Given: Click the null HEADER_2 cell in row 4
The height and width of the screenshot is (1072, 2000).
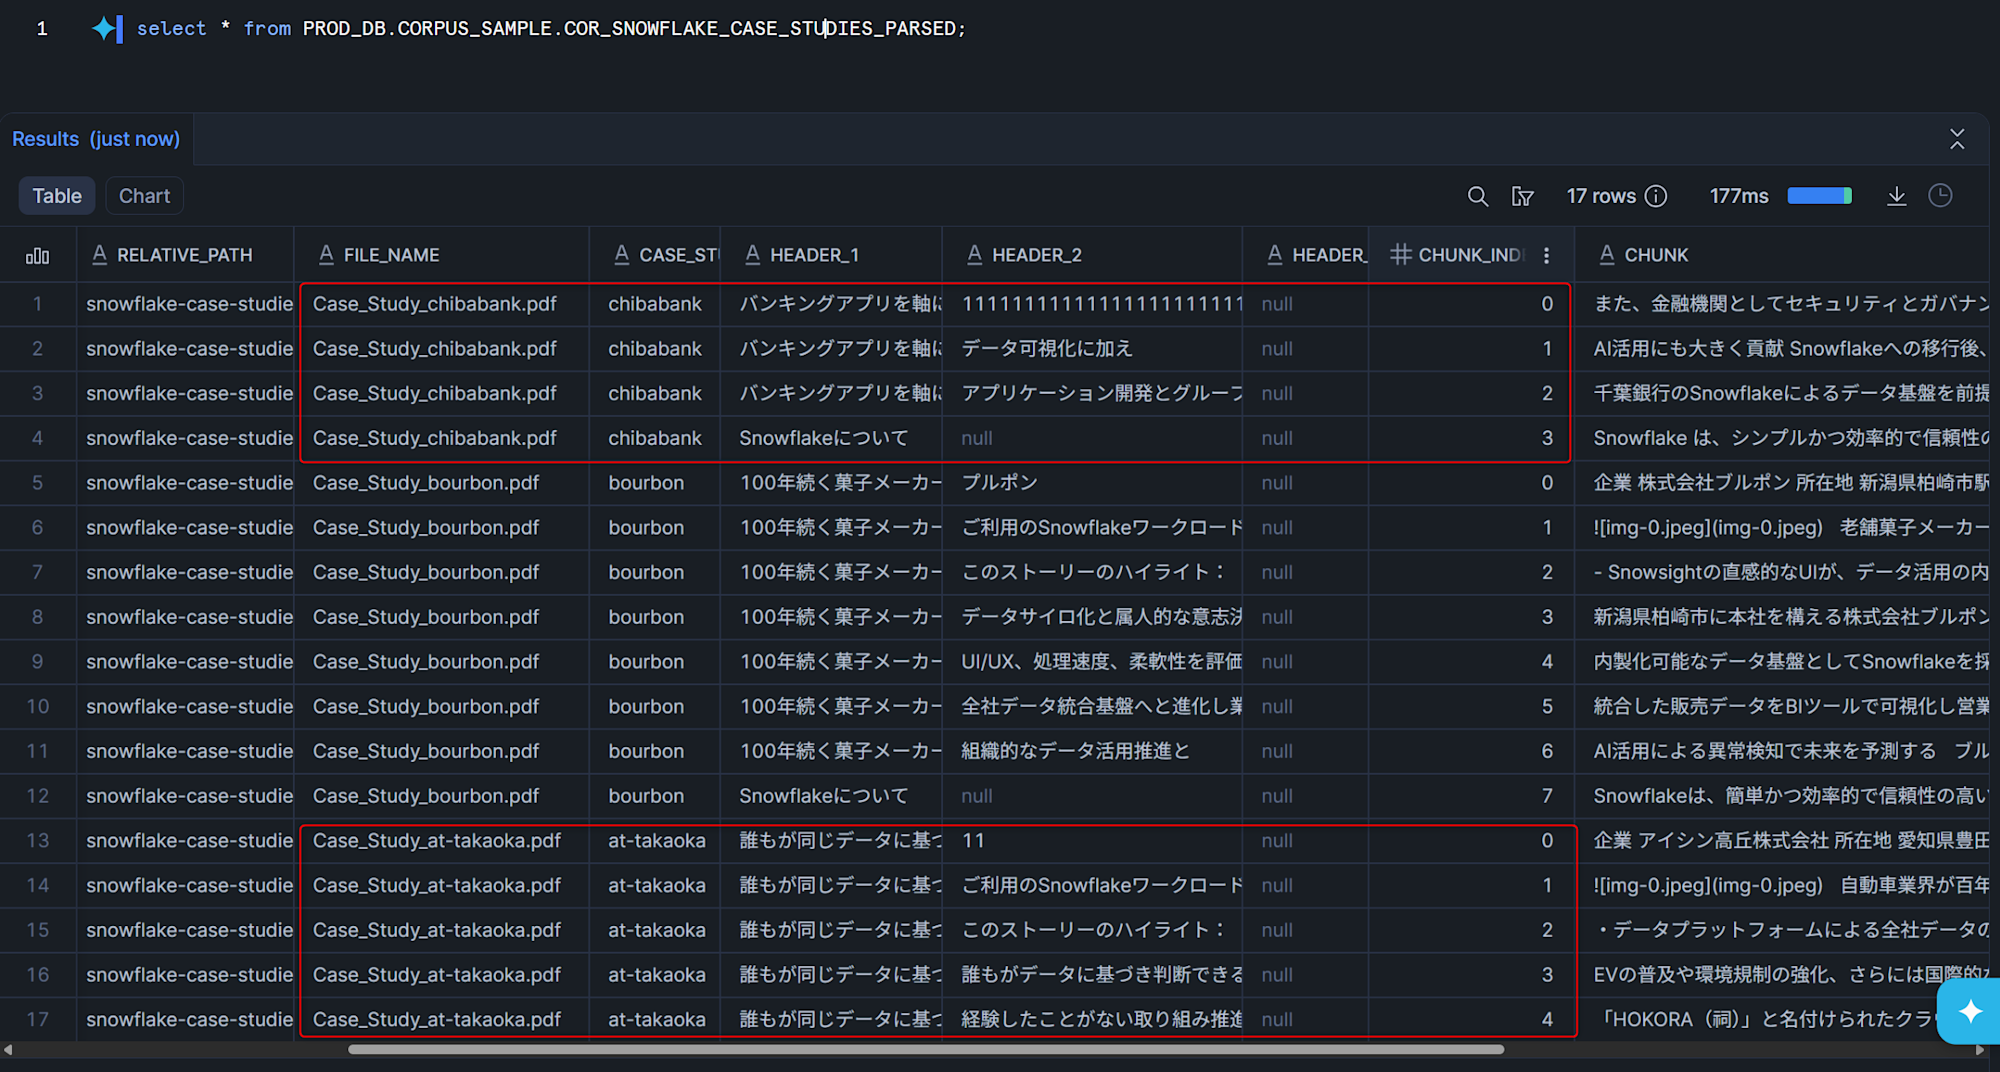Looking at the screenshot, I should pyautogui.click(x=1092, y=438).
